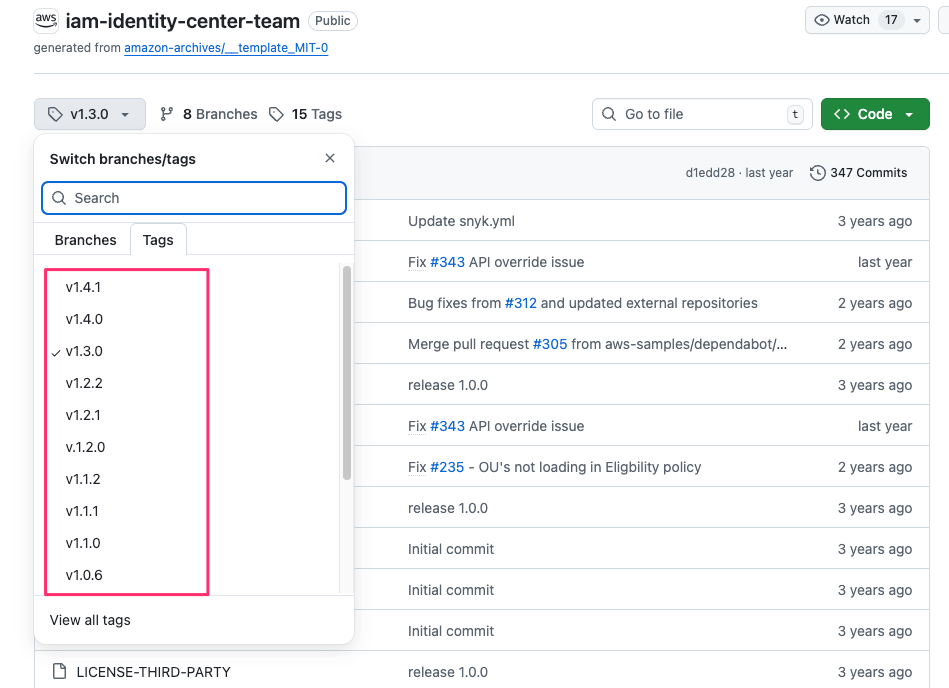The image size is (949, 688).
Task: Select the checked v1.3.0 tag
Action: (84, 351)
